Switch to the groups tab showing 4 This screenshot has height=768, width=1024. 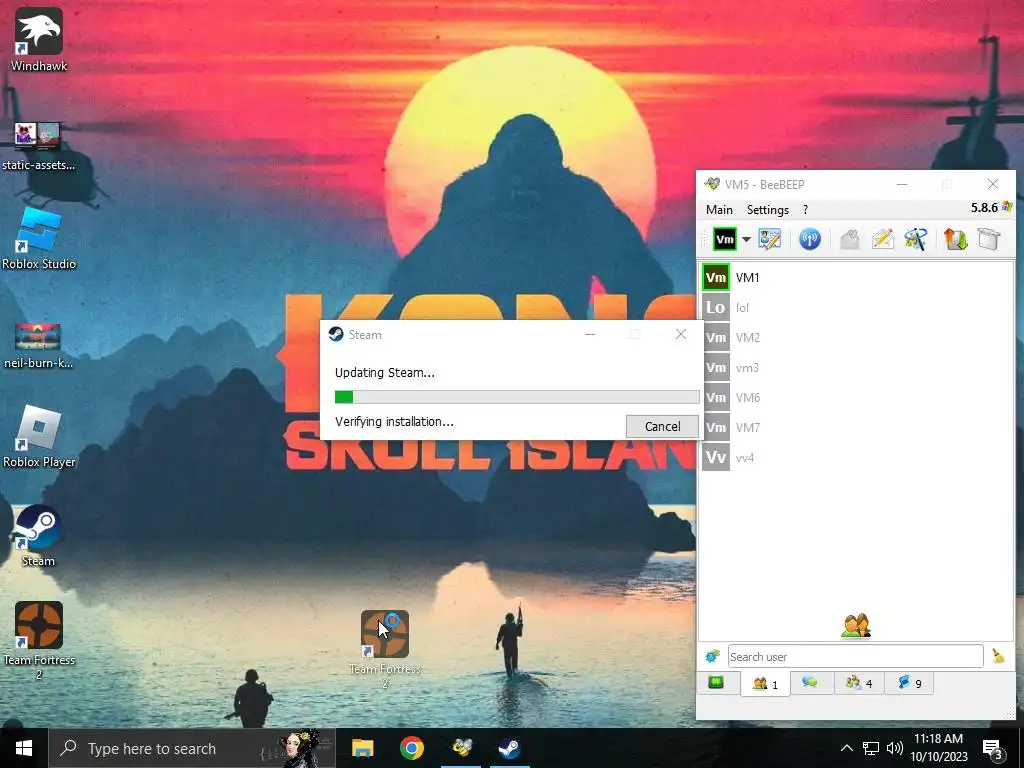click(x=859, y=683)
